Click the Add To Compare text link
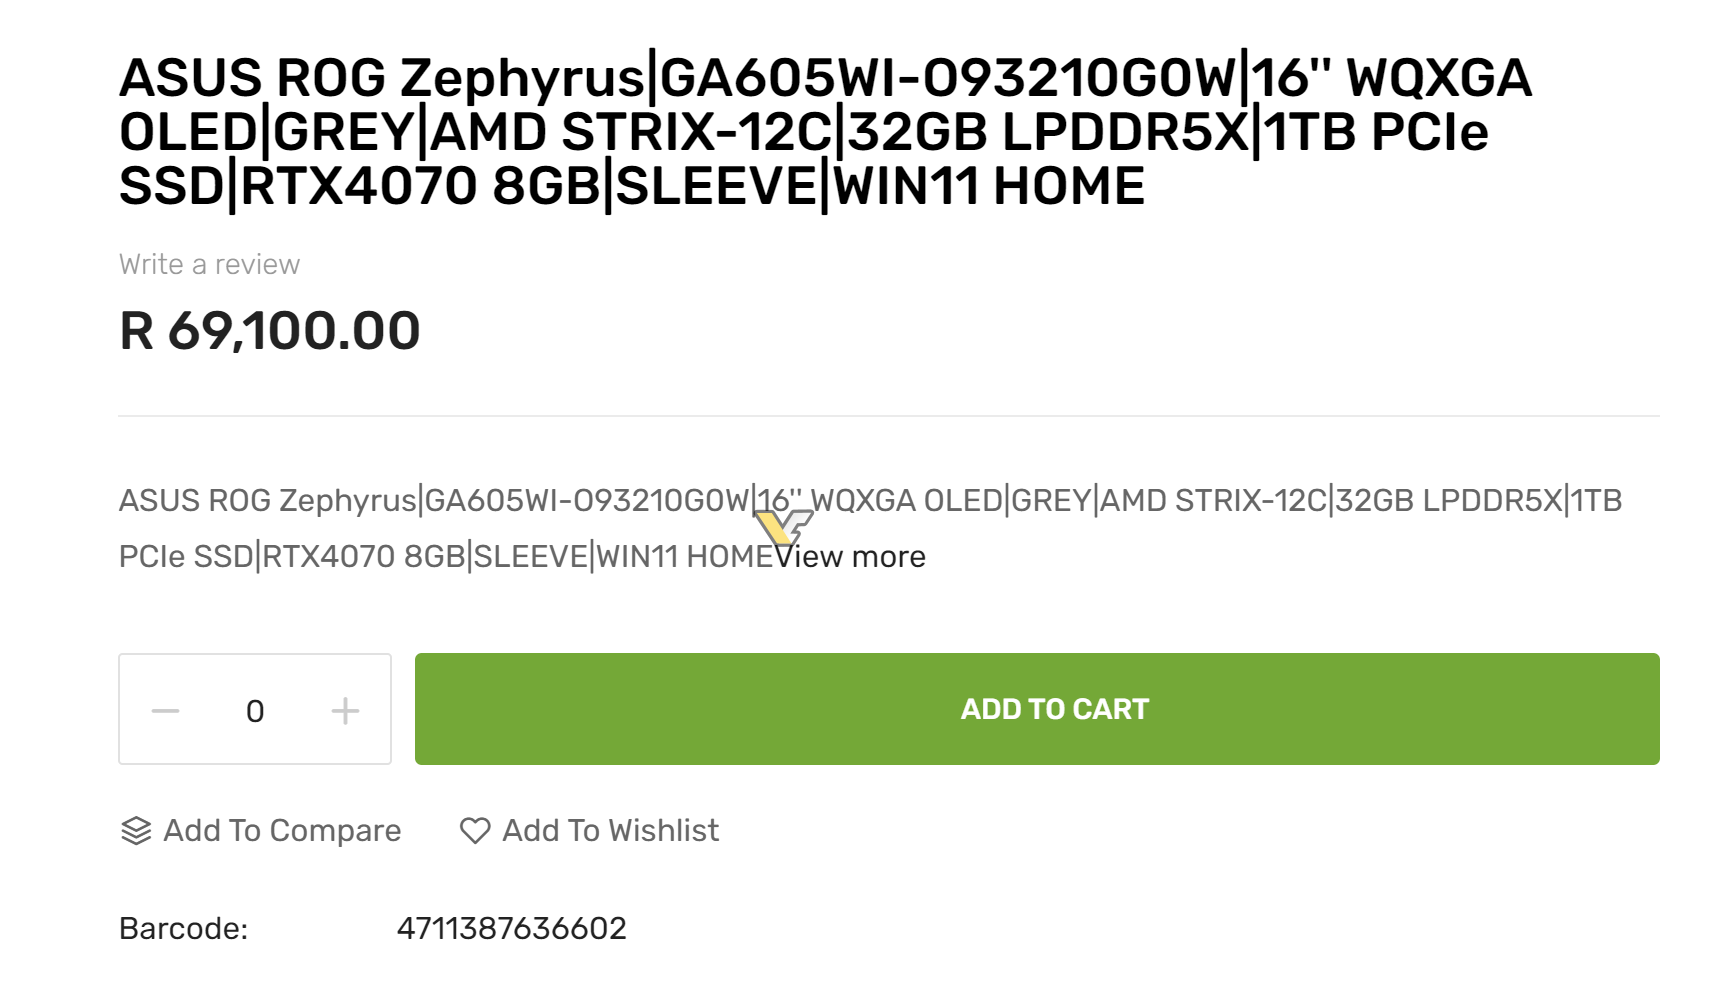 pyautogui.click(x=282, y=831)
